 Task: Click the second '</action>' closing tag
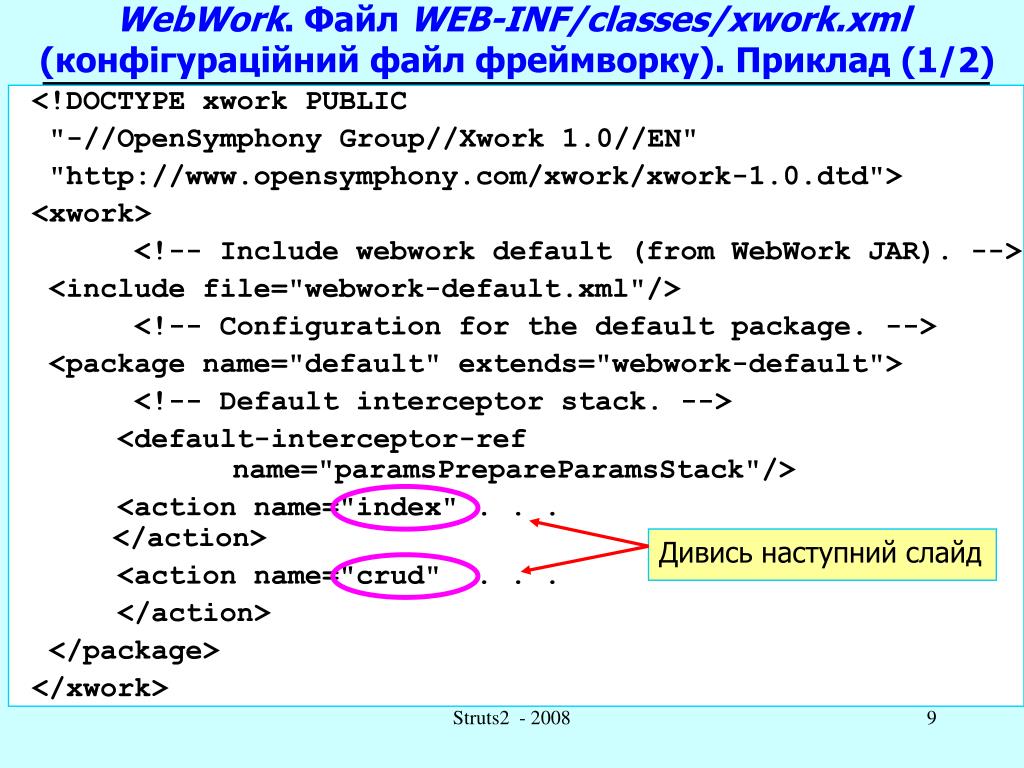click(x=193, y=613)
